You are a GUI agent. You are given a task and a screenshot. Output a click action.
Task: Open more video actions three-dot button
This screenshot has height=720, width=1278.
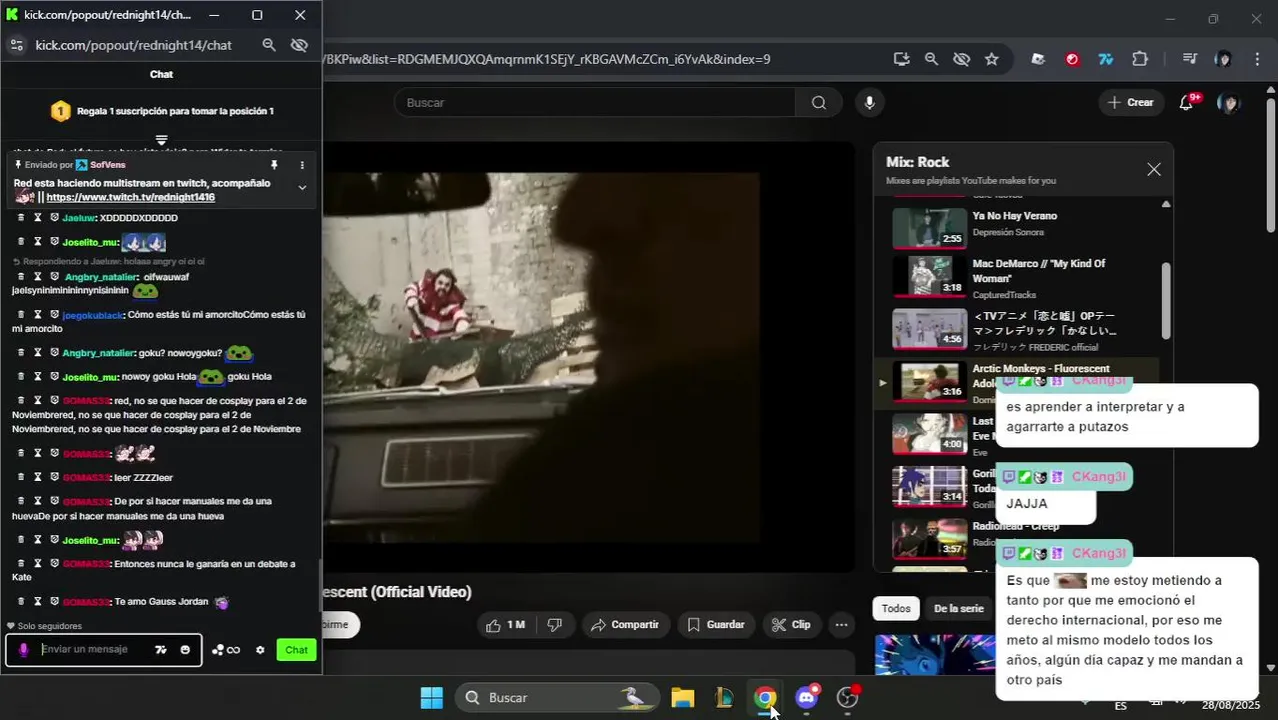[842, 625]
